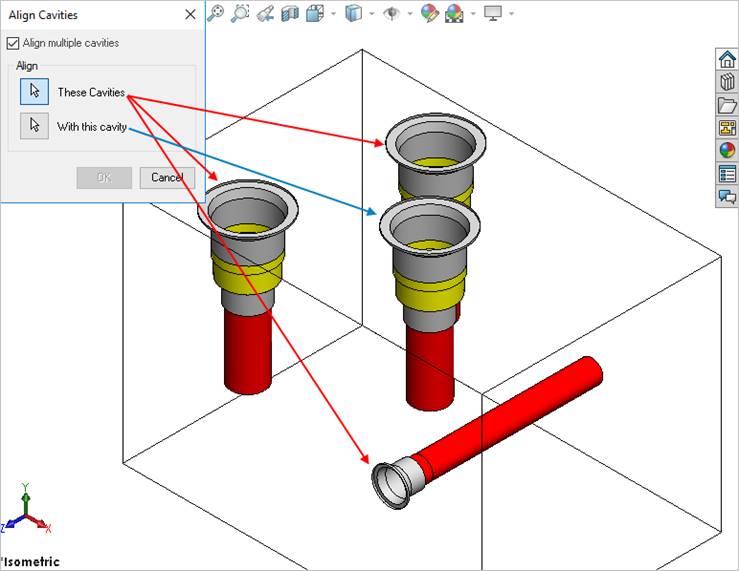Open the SOLIDWORKS Forum chat icon
The width and height of the screenshot is (739, 571).
pos(727,197)
